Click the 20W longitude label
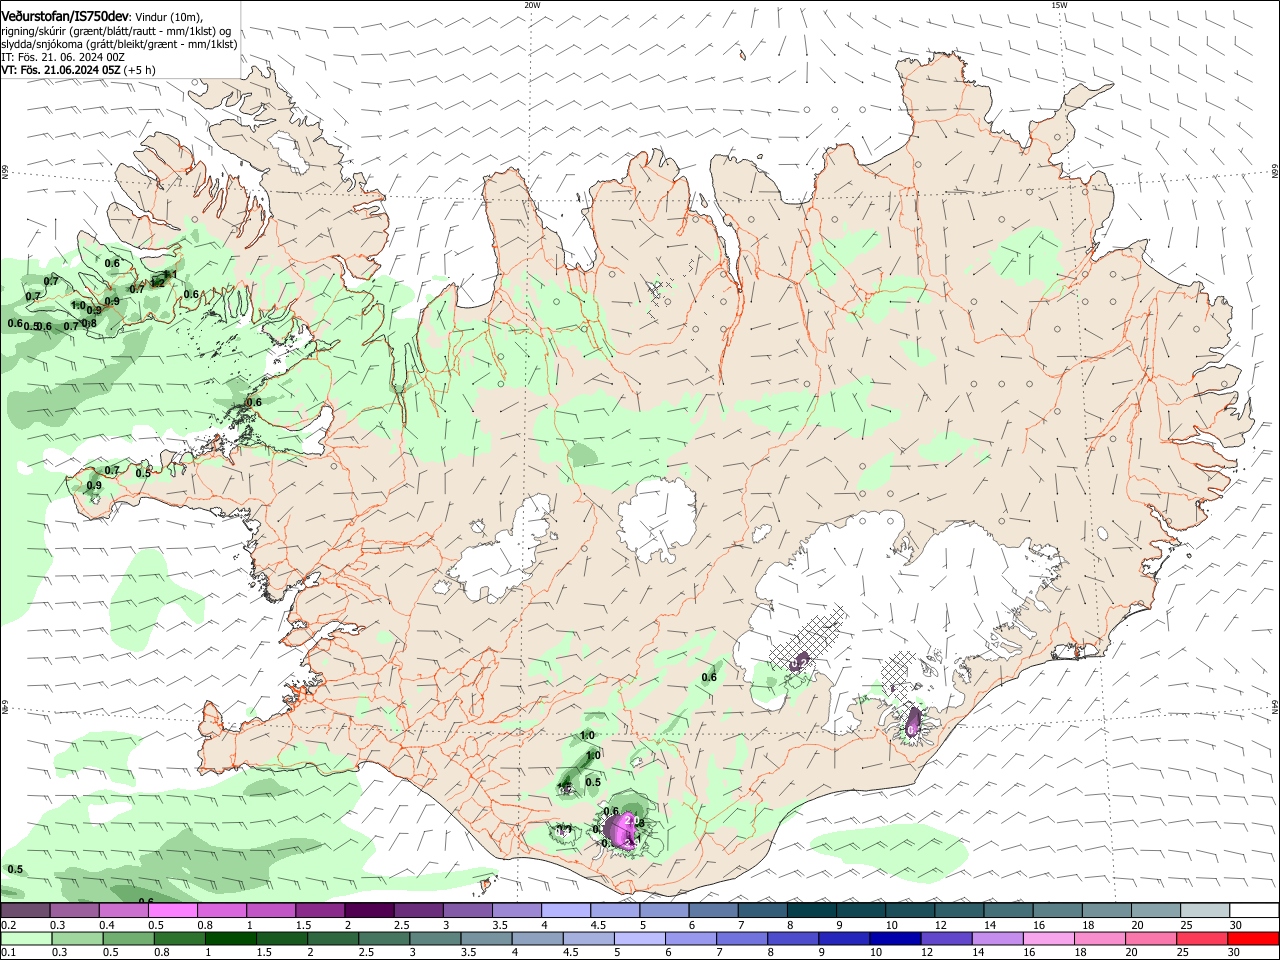Image resolution: width=1280 pixels, height=960 pixels. coord(532,5)
